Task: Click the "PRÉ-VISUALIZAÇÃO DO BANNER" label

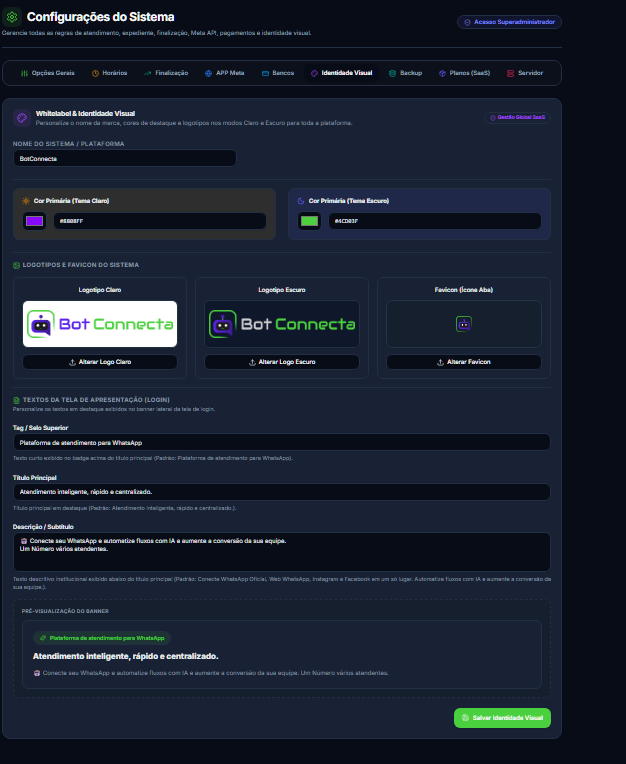Action: (x=65, y=611)
